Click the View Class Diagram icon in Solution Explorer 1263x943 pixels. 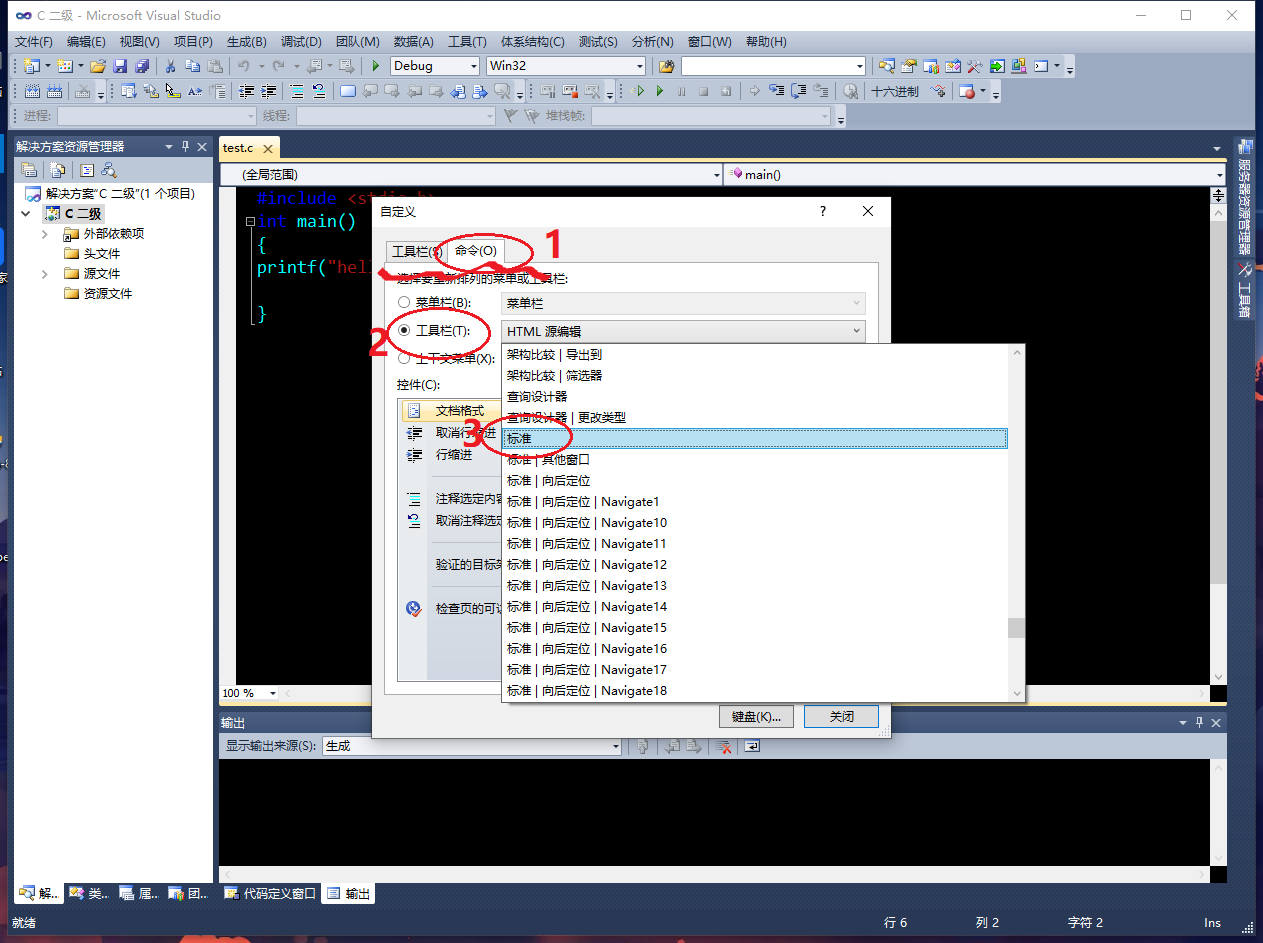click(x=109, y=170)
